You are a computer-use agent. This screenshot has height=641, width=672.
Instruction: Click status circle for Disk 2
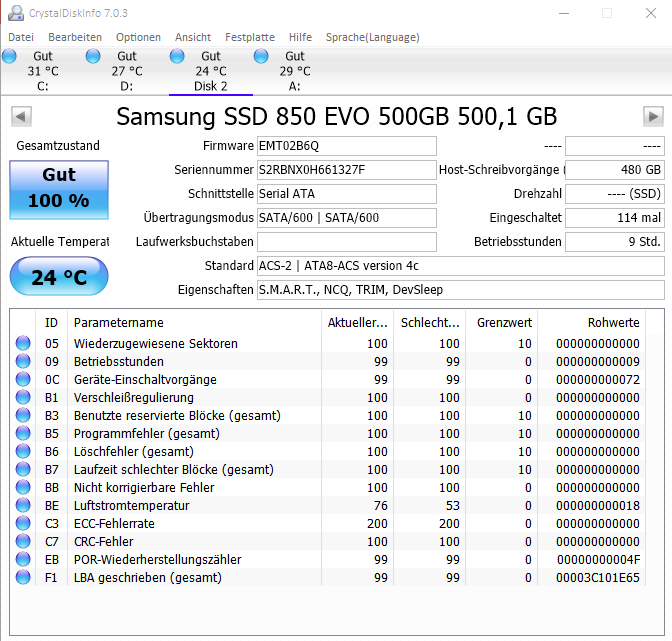pyautogui.click(x=177, y=56)
